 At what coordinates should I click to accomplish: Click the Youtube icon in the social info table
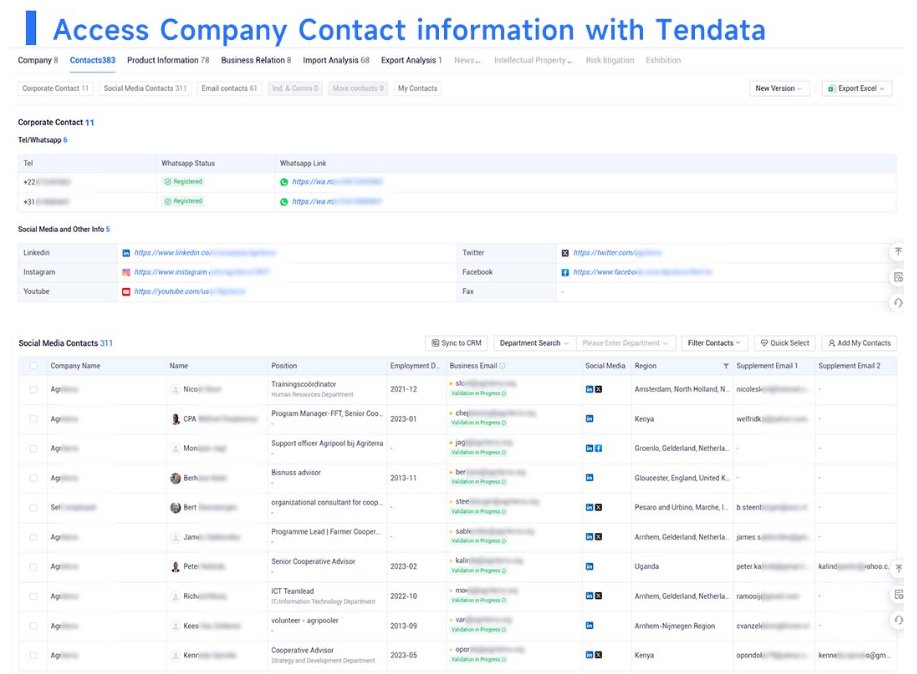(126, 291)
